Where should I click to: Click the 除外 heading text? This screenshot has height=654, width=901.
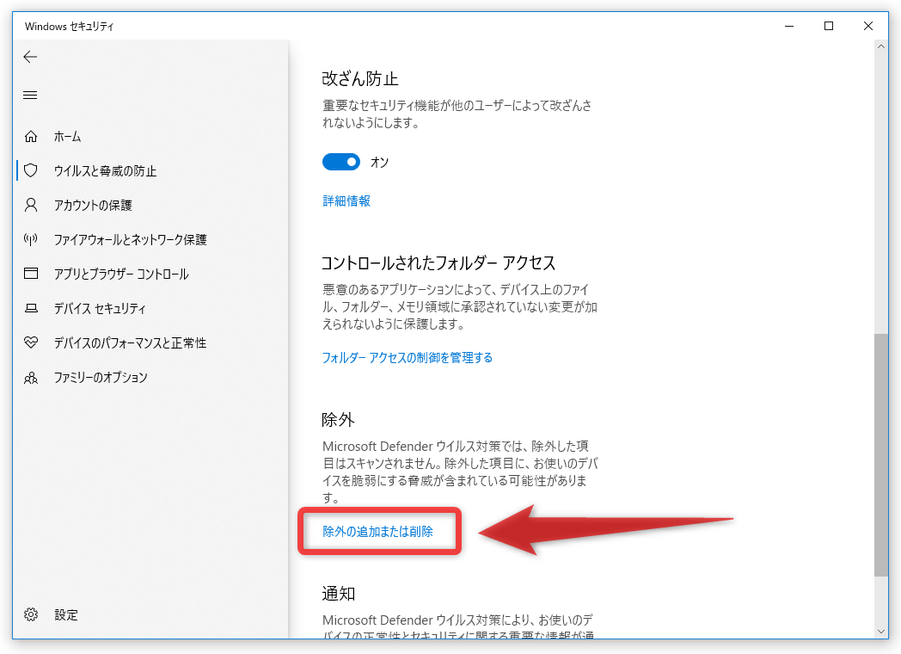[338, 420]
